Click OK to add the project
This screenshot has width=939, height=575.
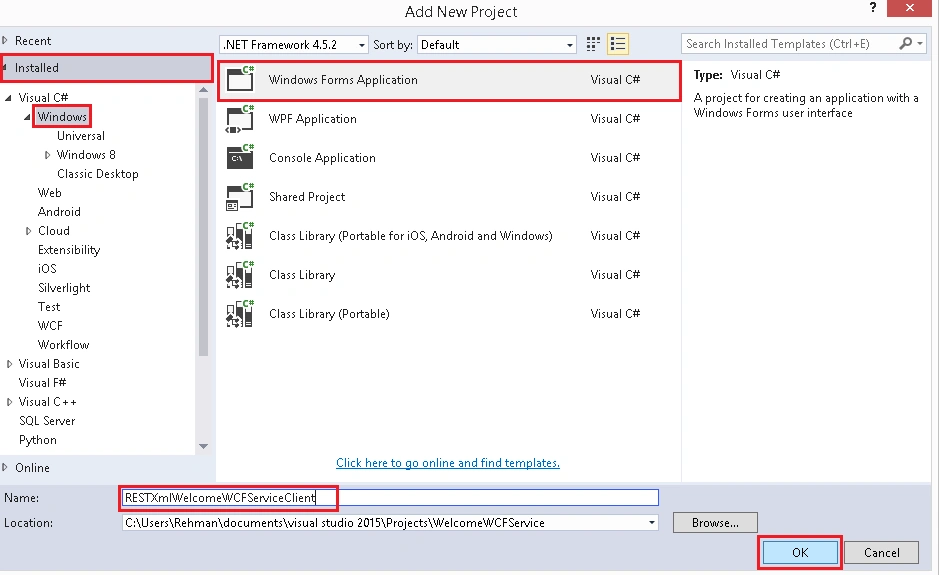[x=800, y=552]
